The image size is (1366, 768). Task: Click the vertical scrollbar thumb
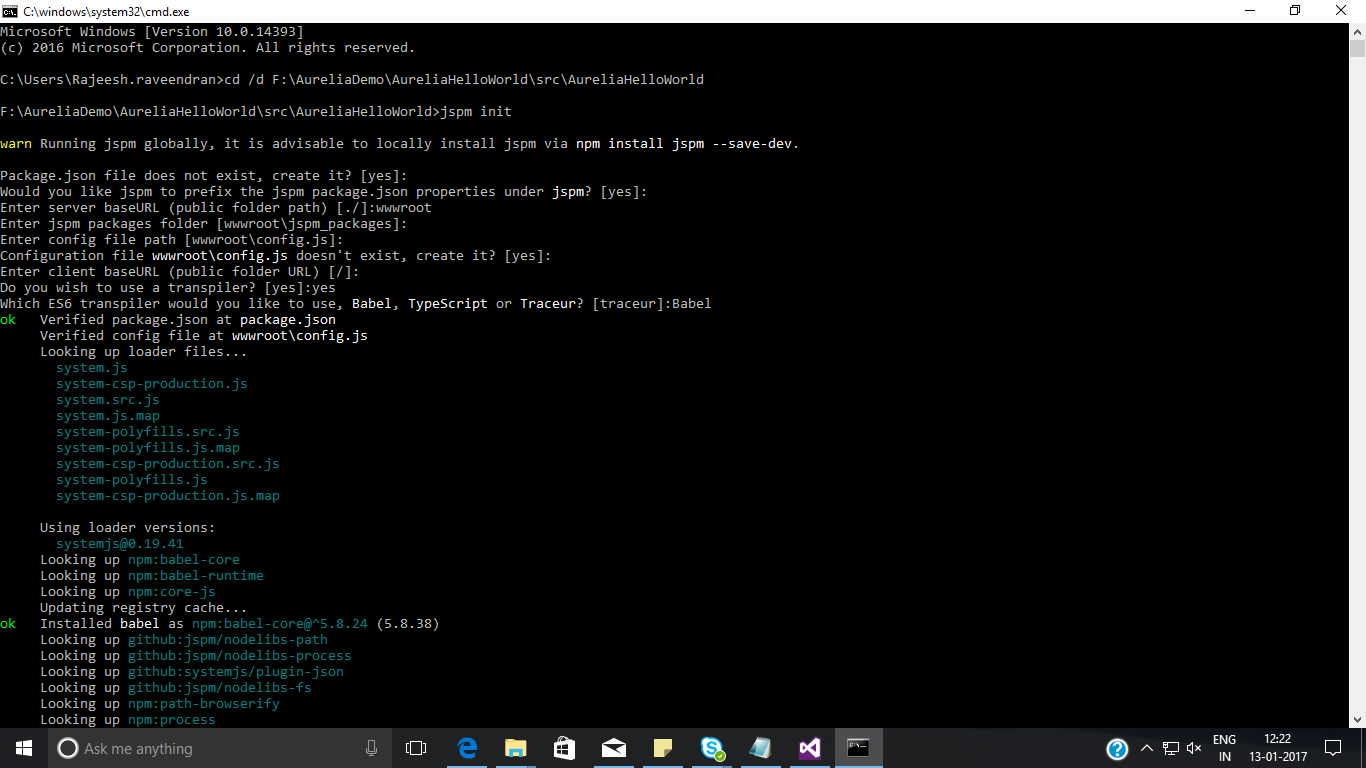pyautogui.click(x=1357, y=49)
